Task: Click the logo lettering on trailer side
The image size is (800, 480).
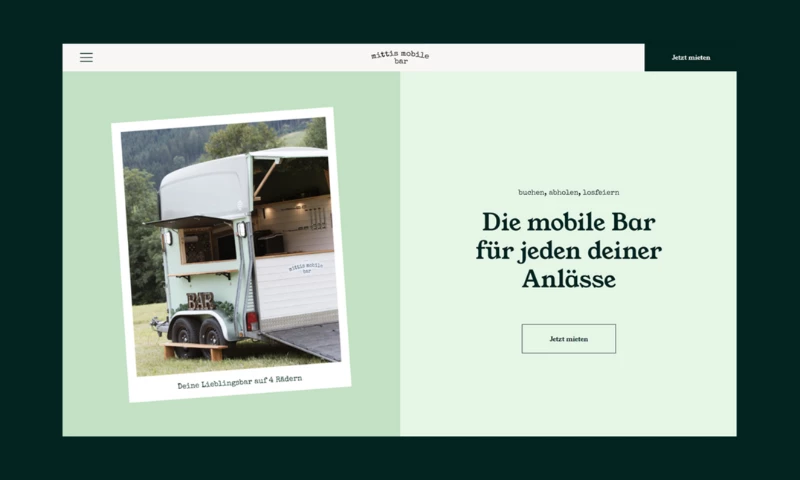Action: (304, 267)
